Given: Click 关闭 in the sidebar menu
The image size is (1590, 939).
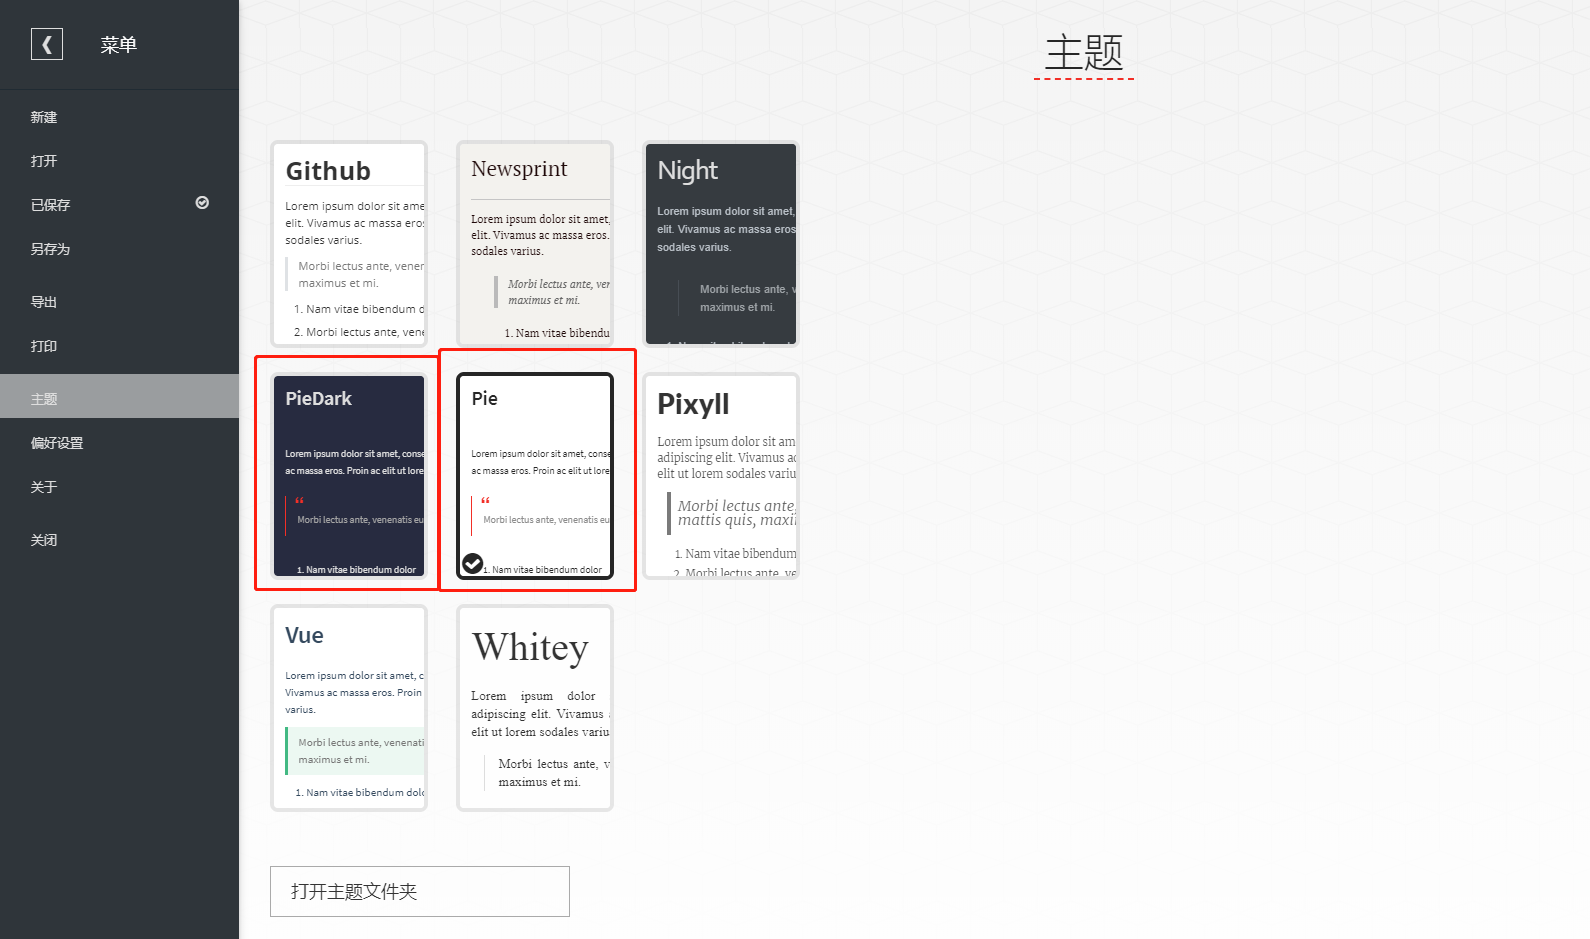Looking at the screenshot, I should [x=119, y=540].
